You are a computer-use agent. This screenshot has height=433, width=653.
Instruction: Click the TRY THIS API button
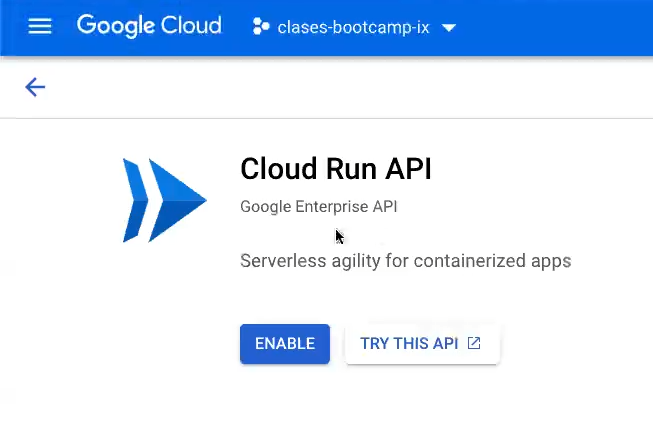tap(422, 344)
